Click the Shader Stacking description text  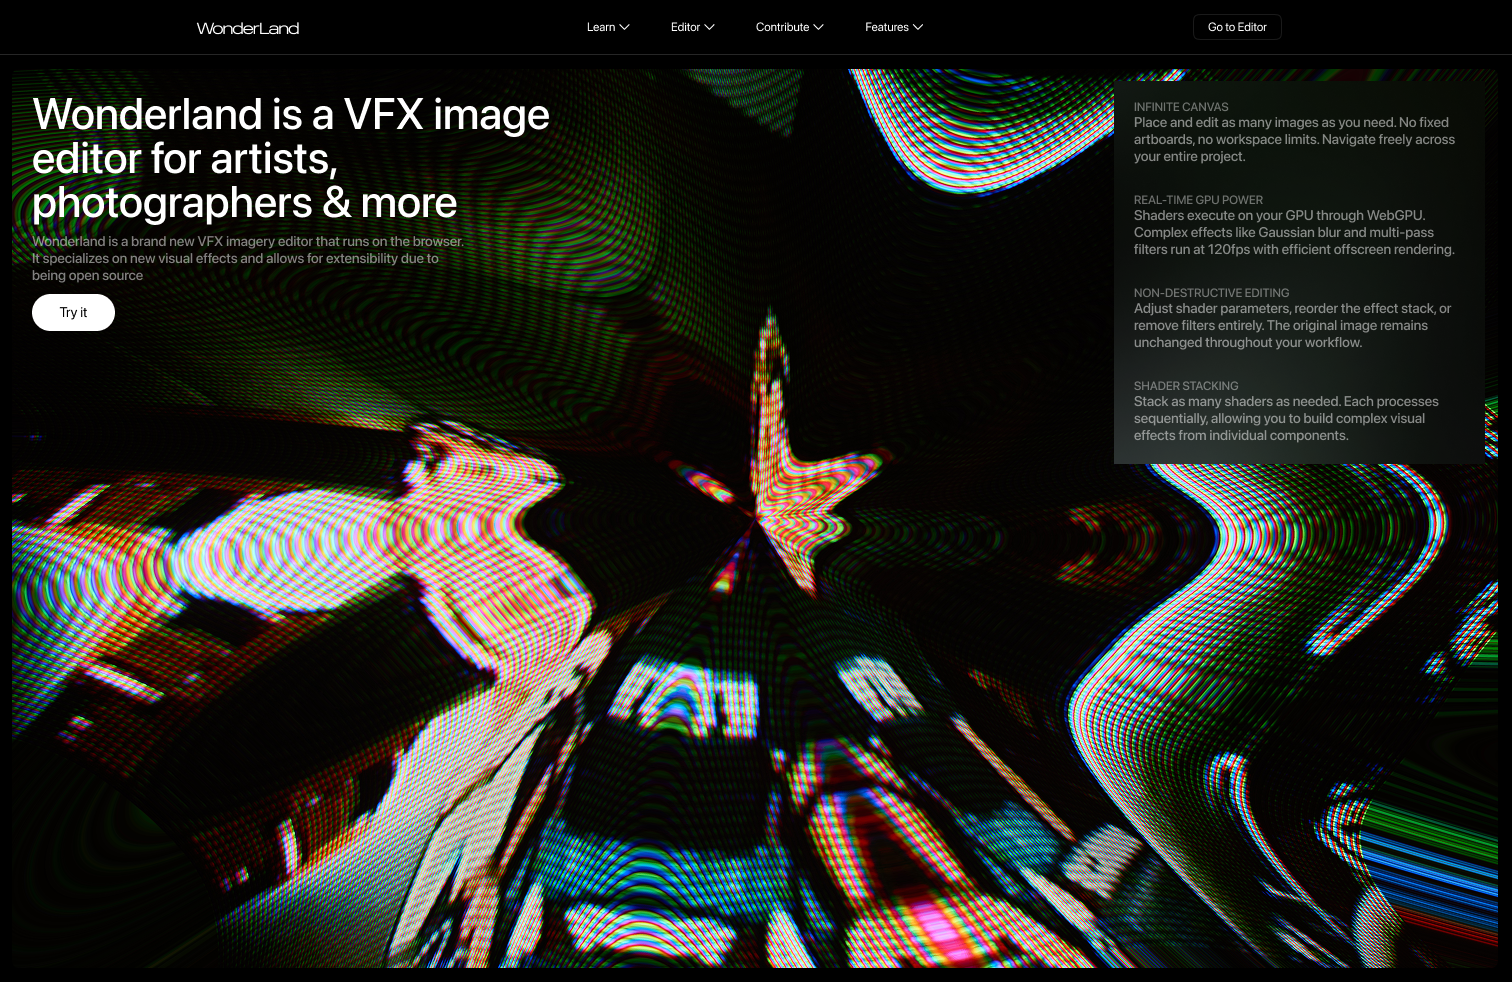point(1285,419)
